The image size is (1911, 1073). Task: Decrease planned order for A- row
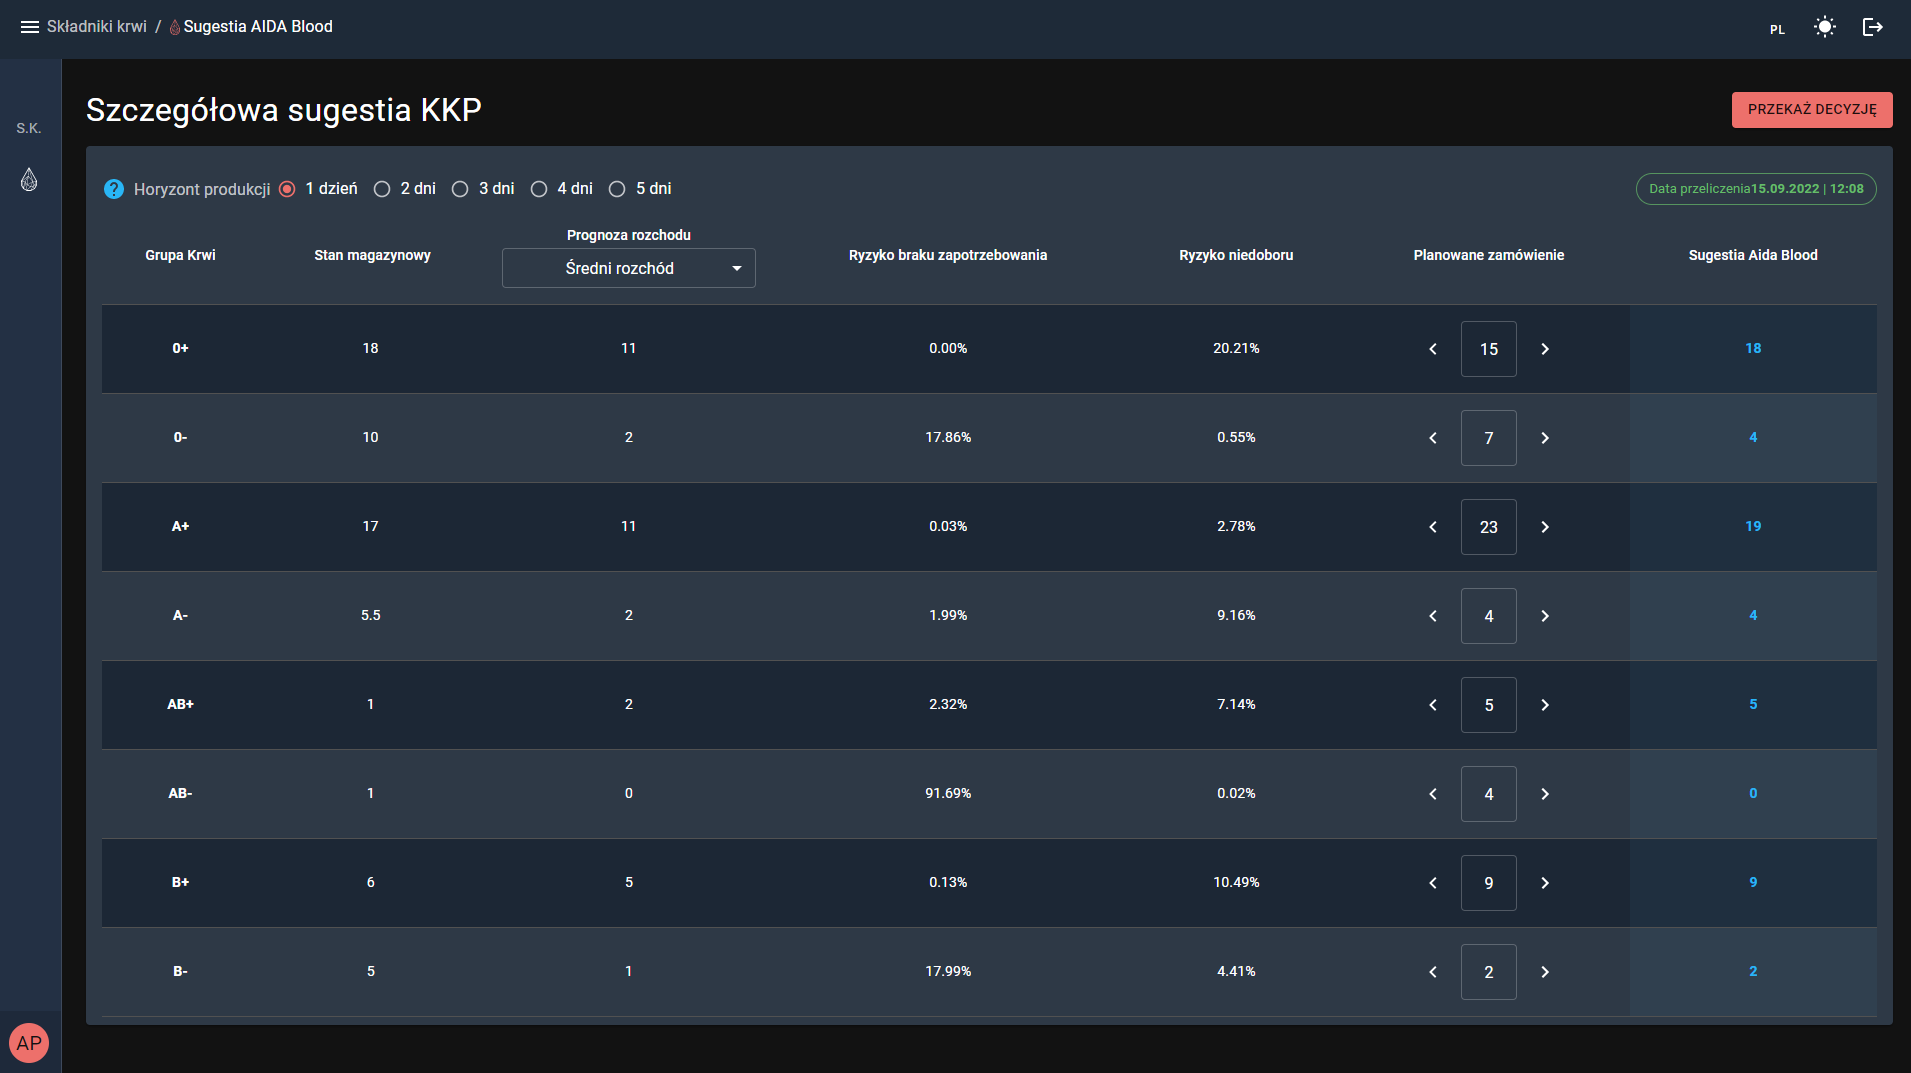coord(1433,616)
